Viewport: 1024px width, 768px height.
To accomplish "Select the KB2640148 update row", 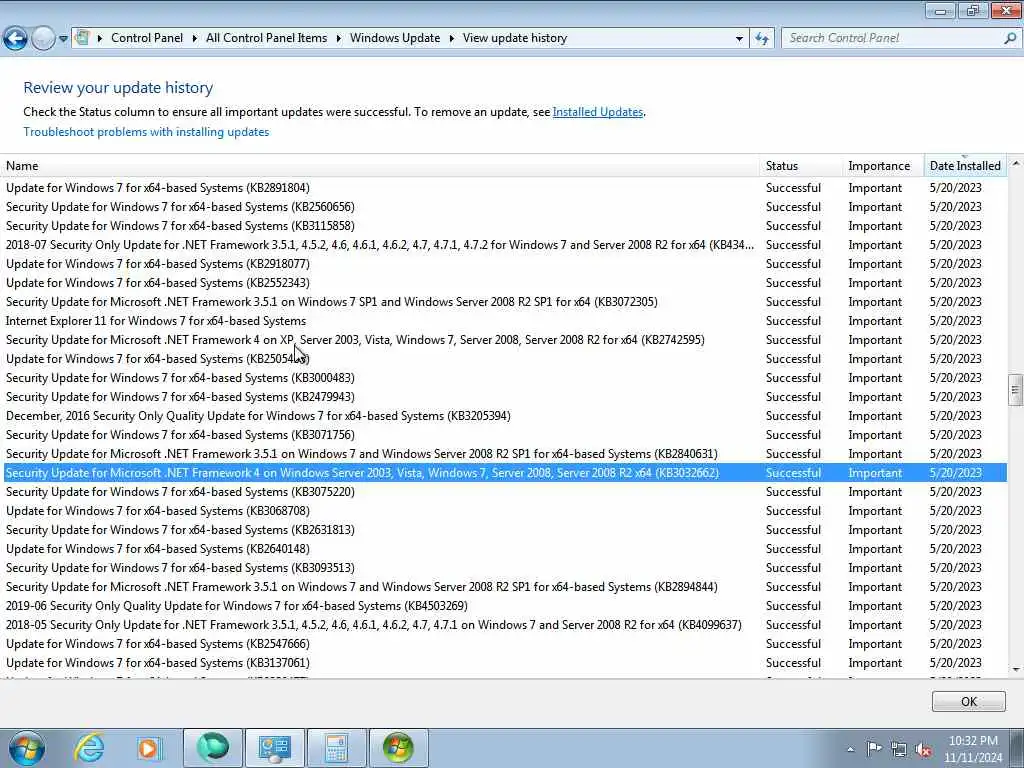I will click(x=505, y=549).
